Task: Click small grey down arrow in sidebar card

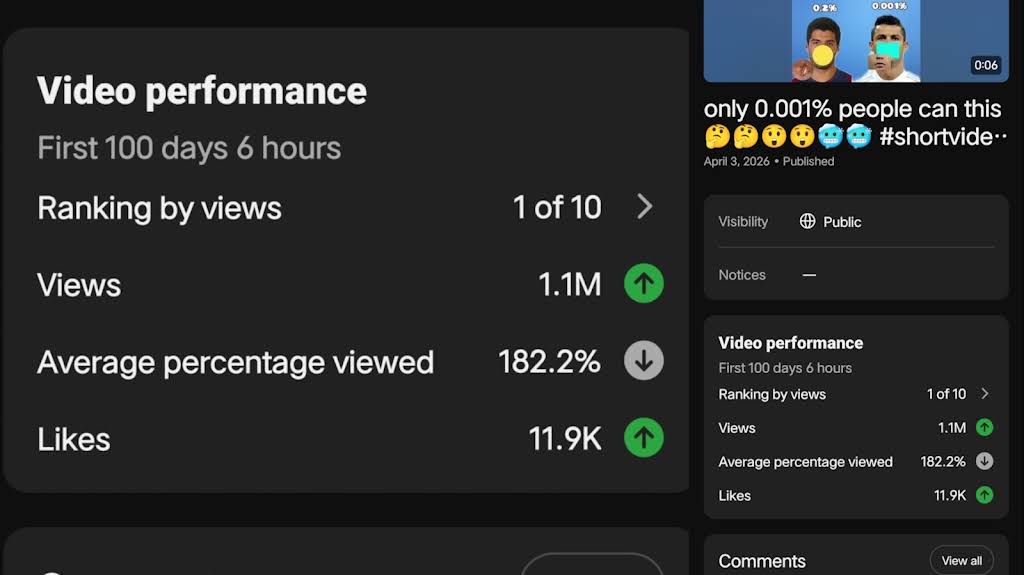Action: [984, 461]
